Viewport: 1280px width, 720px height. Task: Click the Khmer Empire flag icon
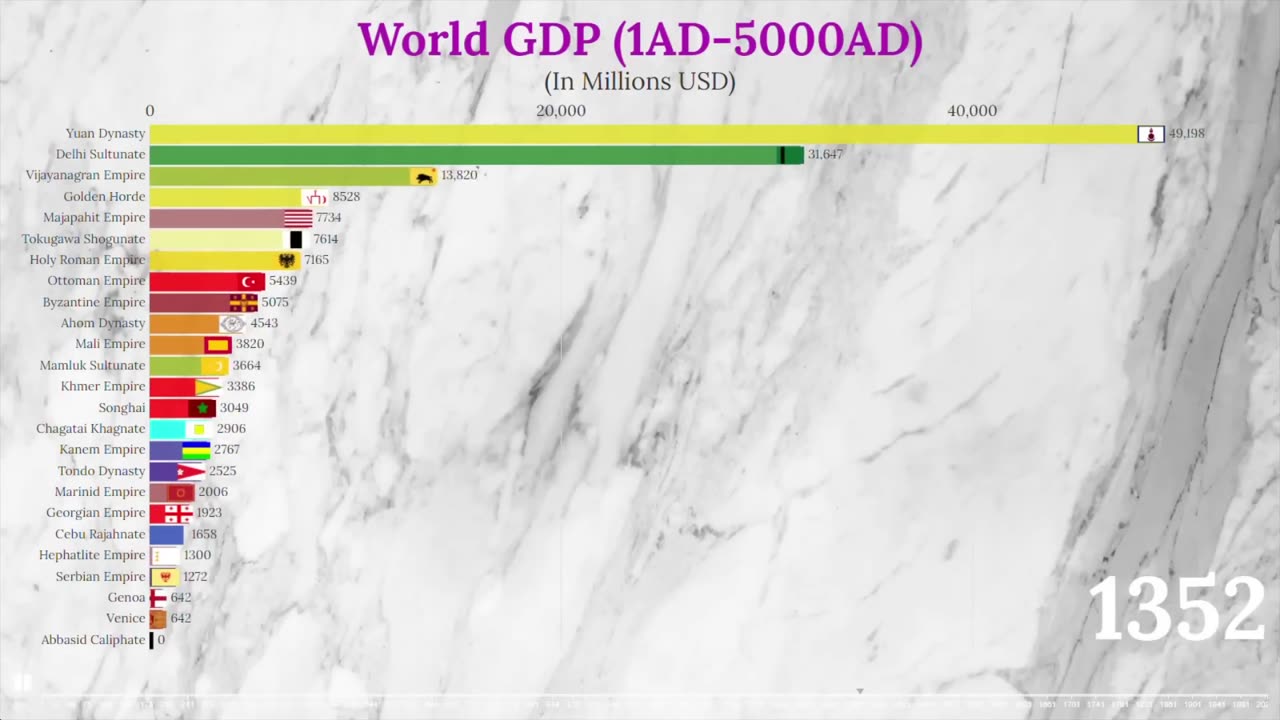[209, 387]
